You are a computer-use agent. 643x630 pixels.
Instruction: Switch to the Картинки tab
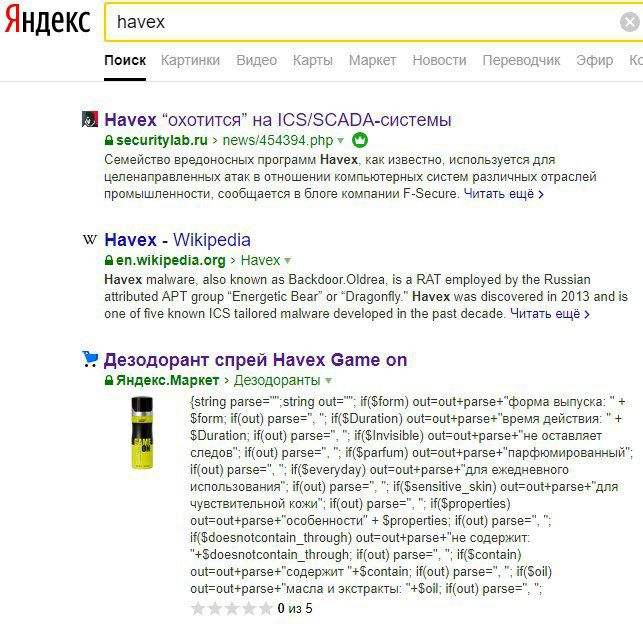190,60
